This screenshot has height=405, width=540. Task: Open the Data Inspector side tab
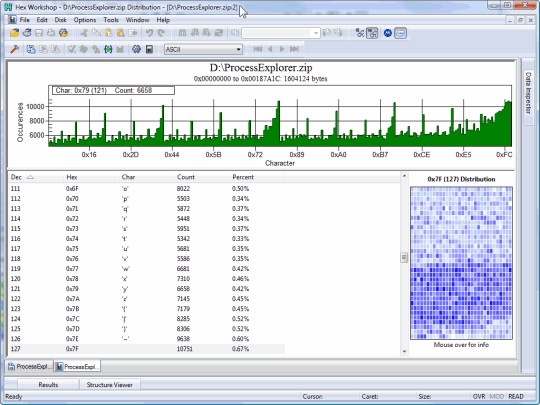coord(528,93)
